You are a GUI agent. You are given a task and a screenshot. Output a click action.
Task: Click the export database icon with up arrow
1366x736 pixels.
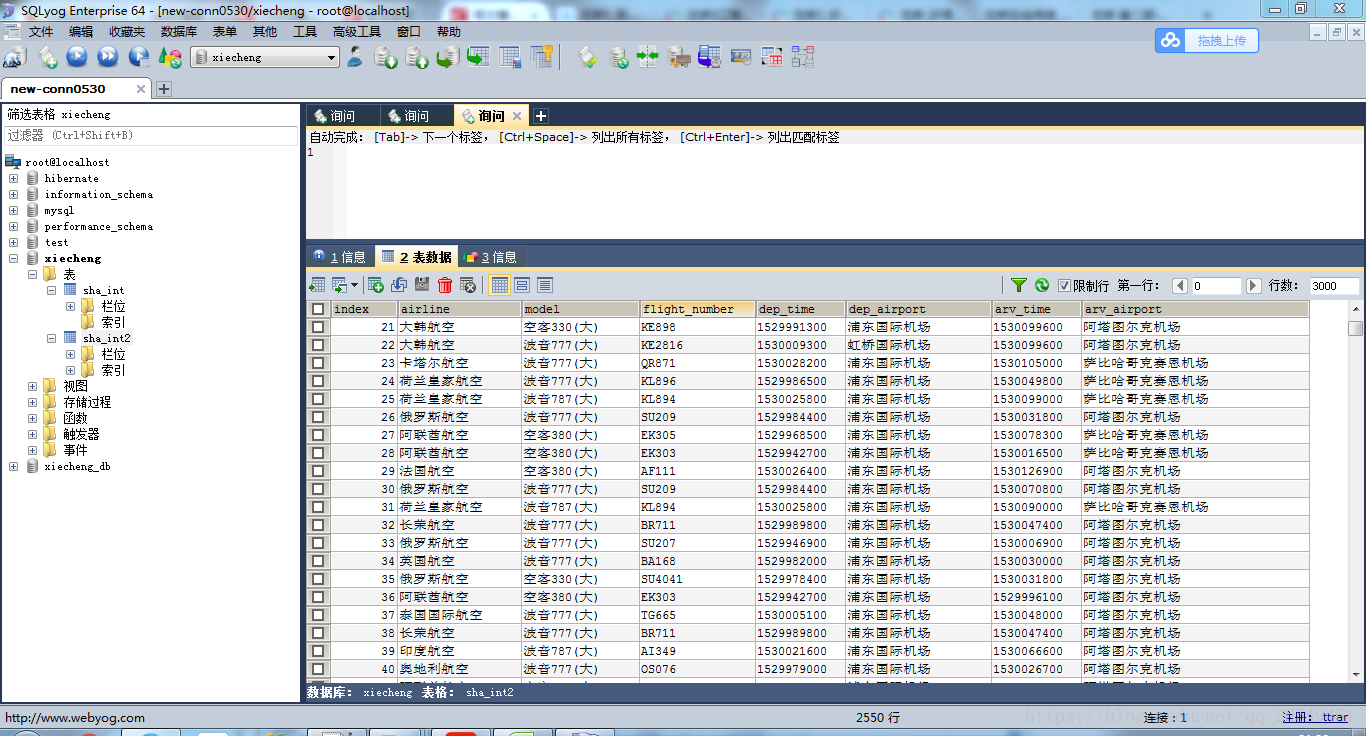(417, 57)
